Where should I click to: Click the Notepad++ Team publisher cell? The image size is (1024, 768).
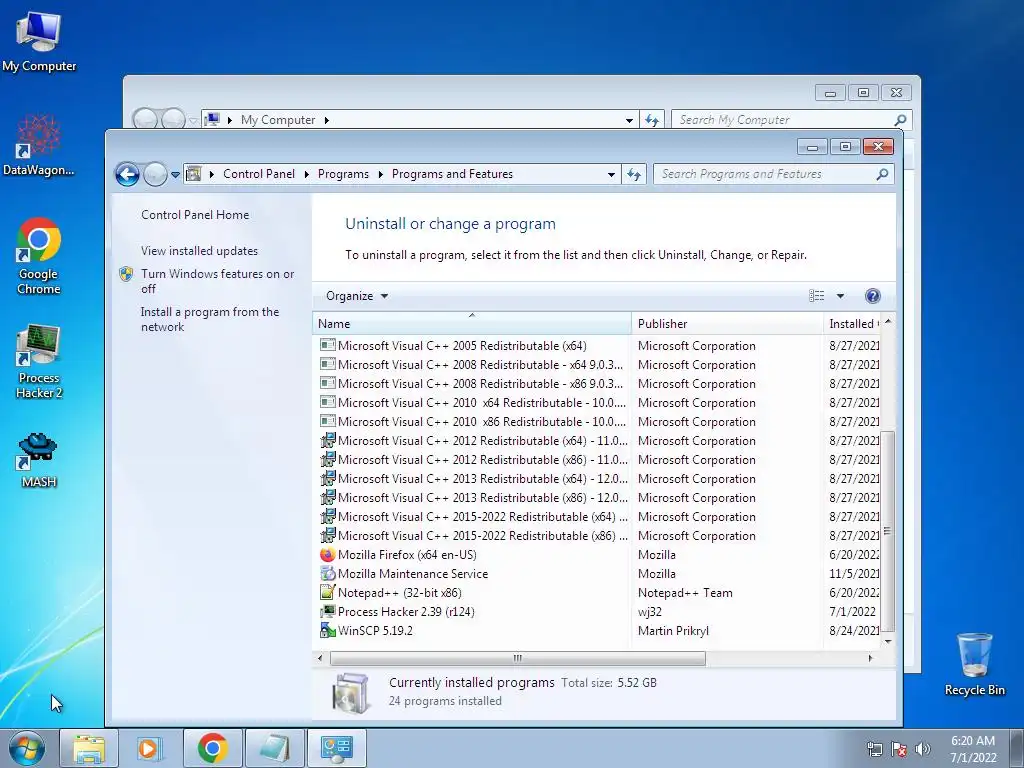pyautogui.click(x=685, y=593)
